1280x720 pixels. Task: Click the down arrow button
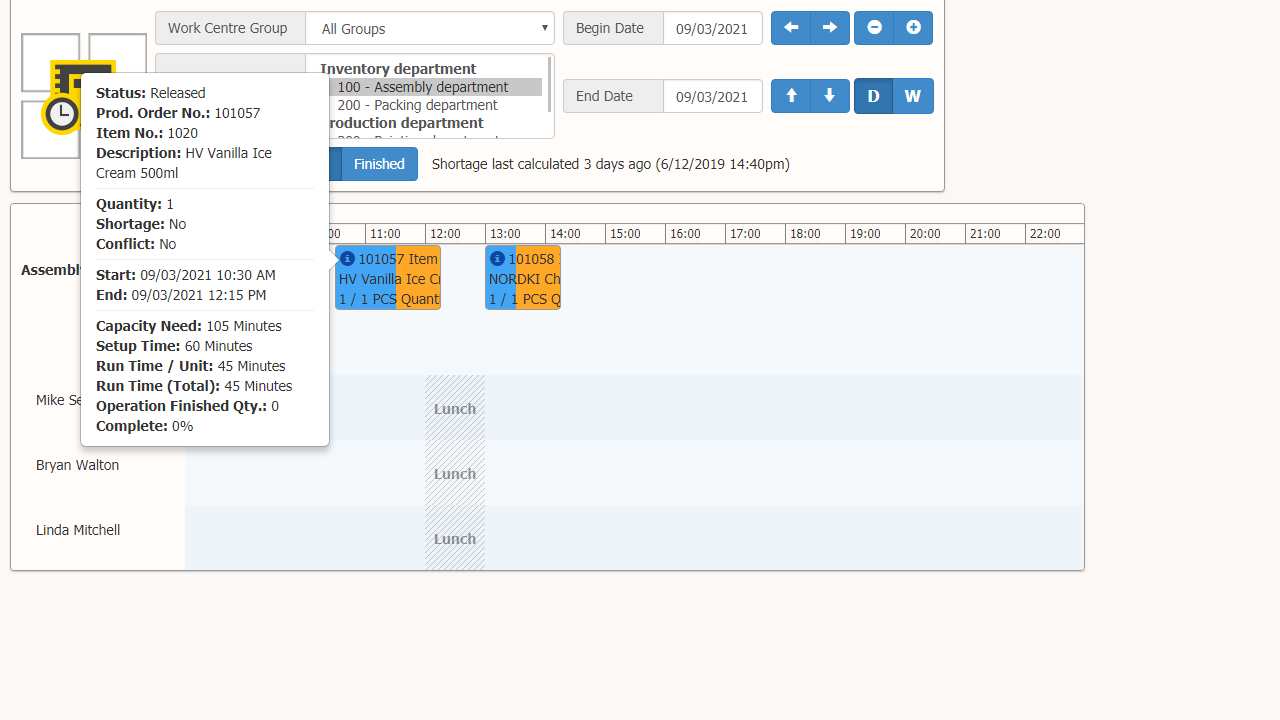pos(830,96)
